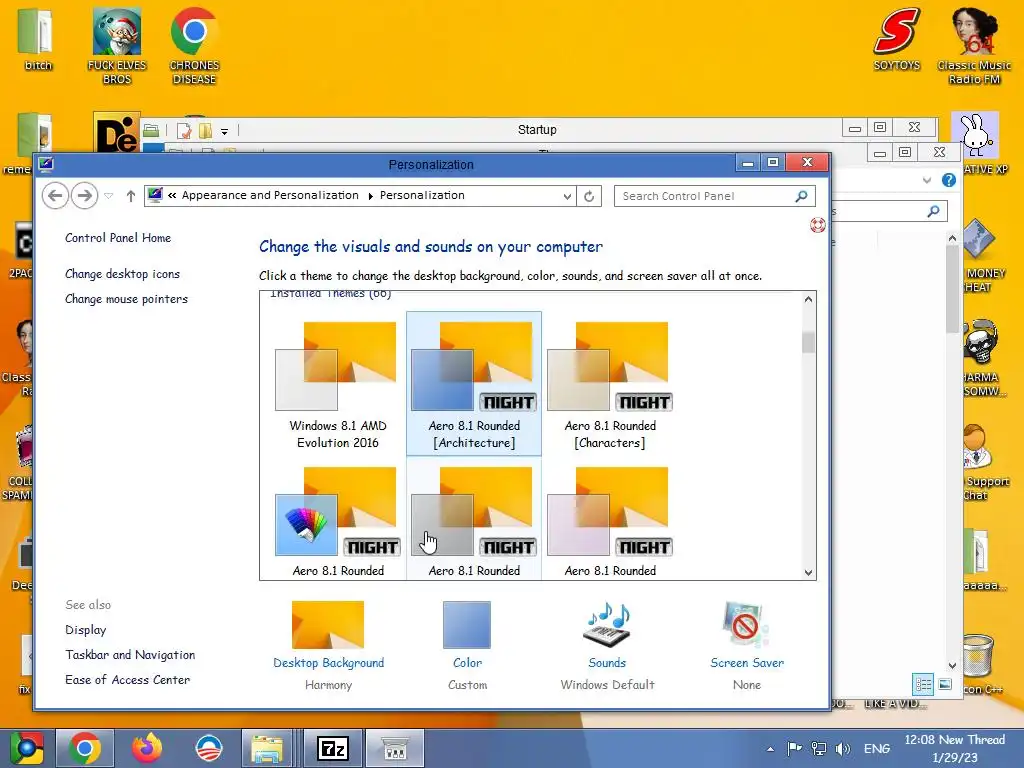The width and height of the screenshot is (1024, 768).
Task: Open the Obama logo taskbar app
Action: click(209, 748)
